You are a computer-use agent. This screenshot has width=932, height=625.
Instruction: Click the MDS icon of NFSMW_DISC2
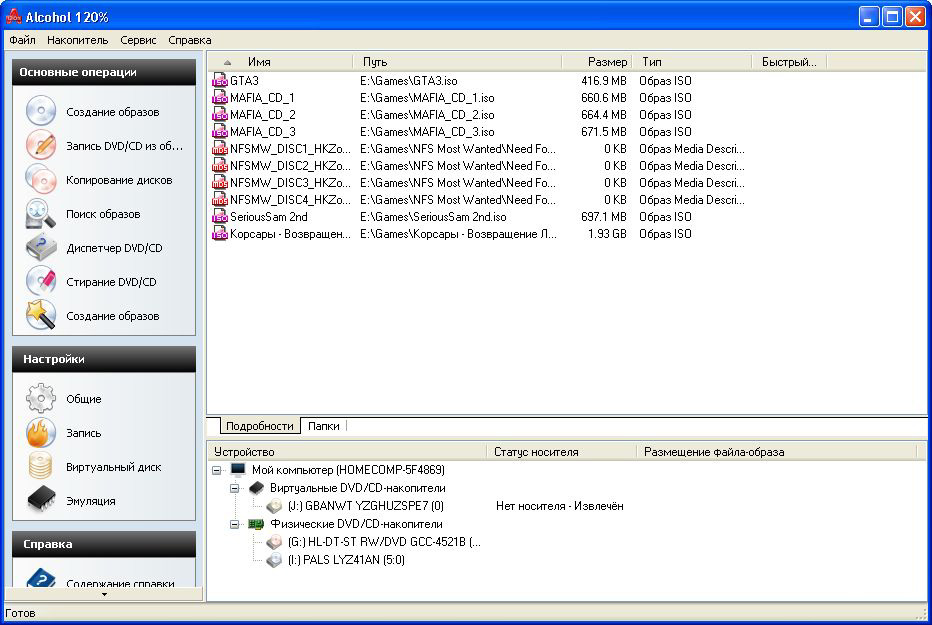pos(220,166)
